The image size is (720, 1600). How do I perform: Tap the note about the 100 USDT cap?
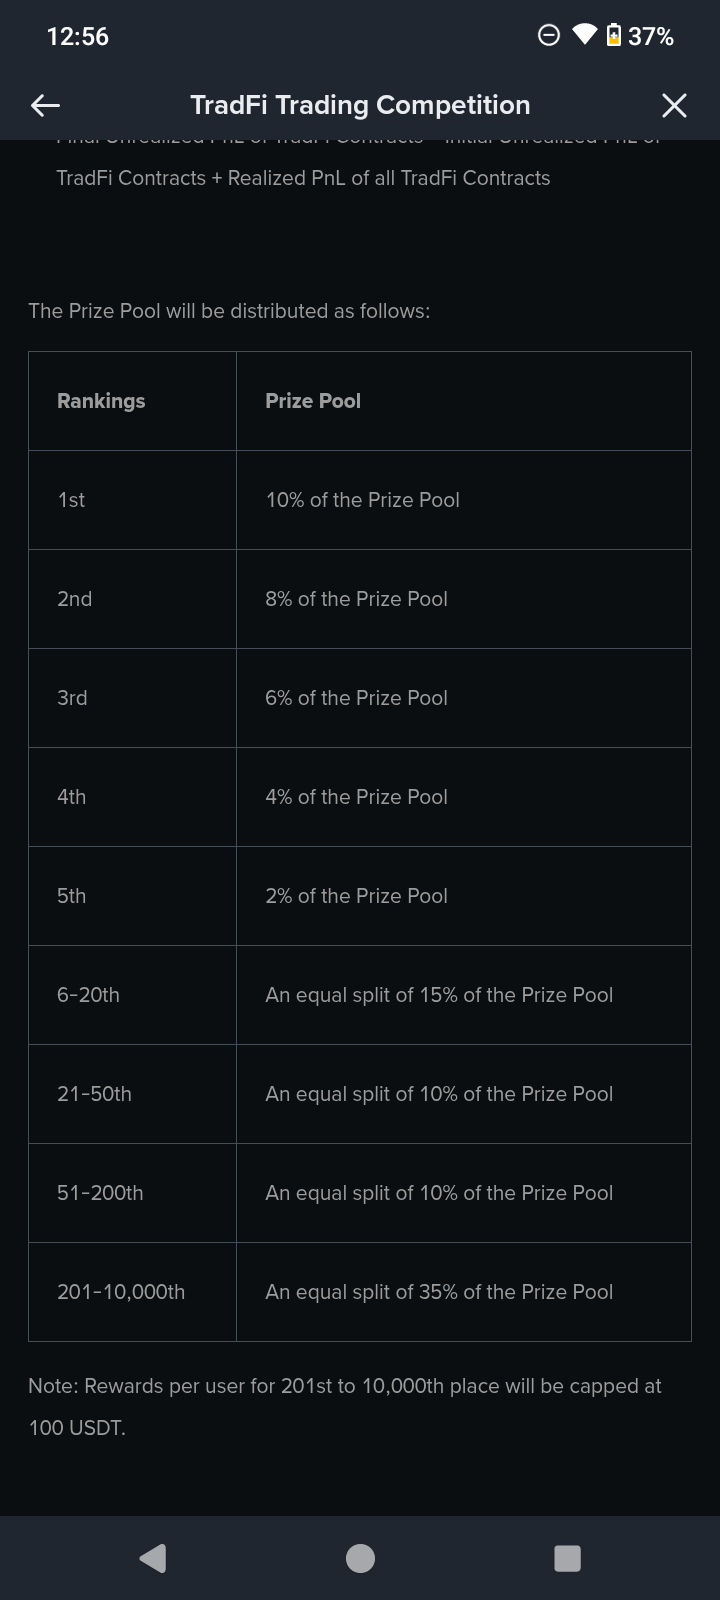pos(345,1406)
